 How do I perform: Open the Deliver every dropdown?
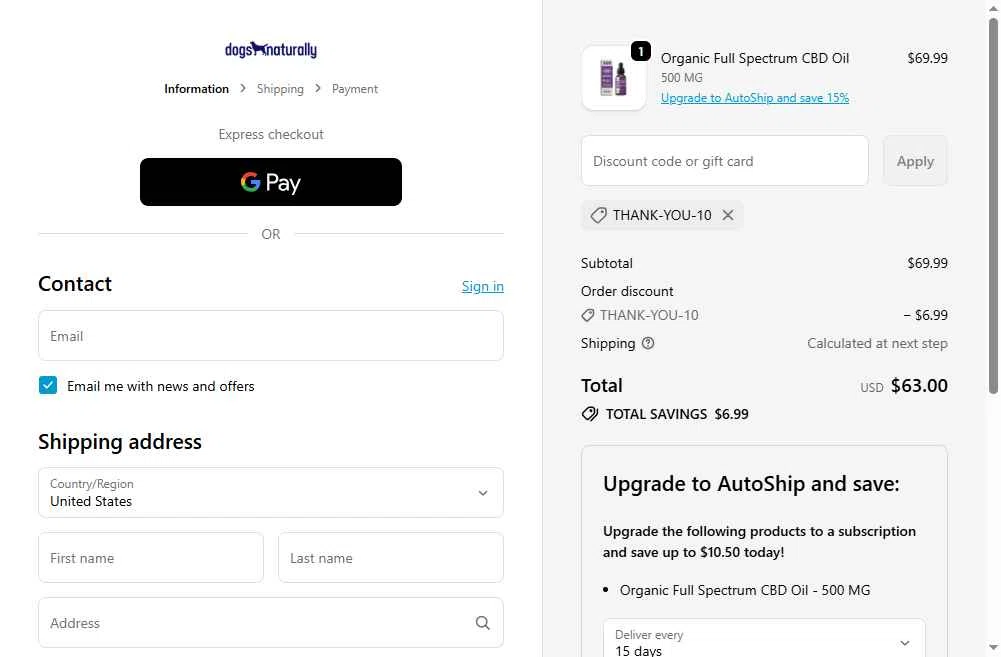click(x=764, y=638)
